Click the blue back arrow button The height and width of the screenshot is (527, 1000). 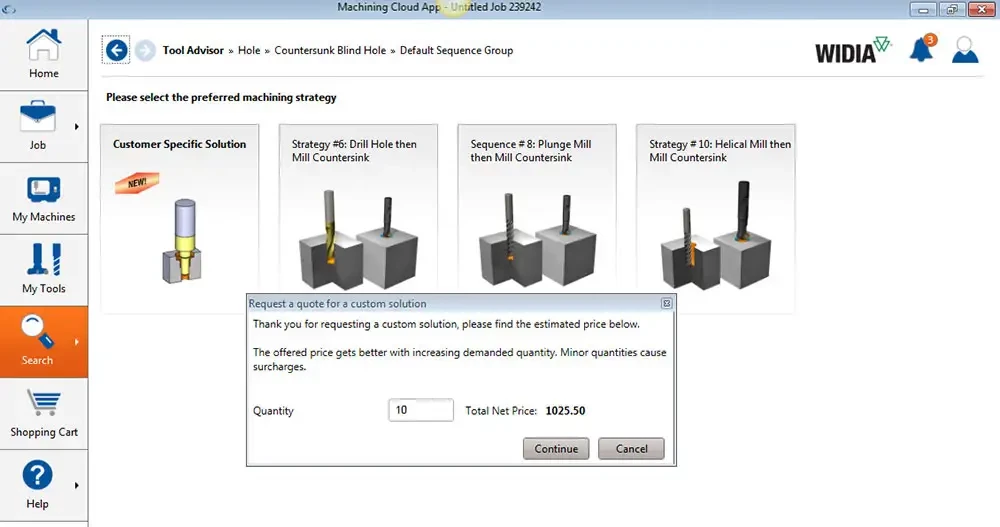tap(116, 50)
